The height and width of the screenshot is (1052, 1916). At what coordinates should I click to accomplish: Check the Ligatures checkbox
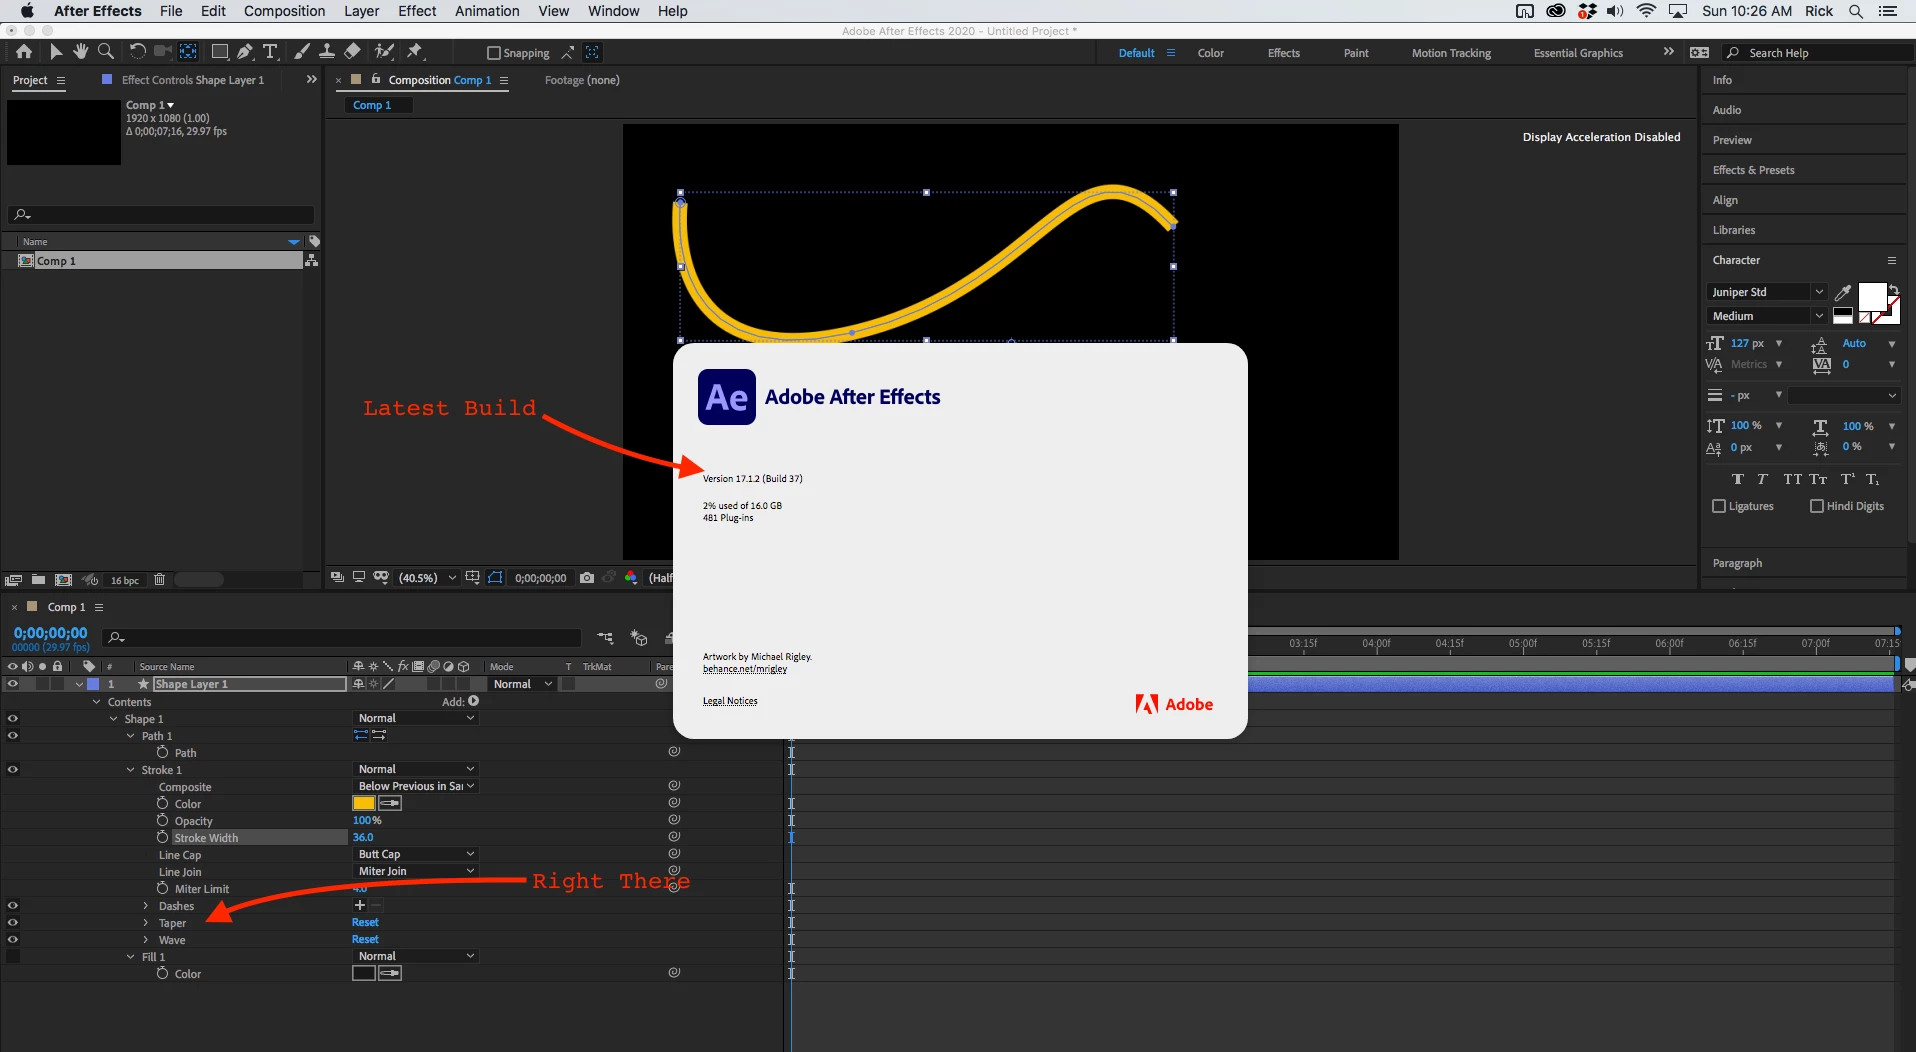[x=1719, y=506]
